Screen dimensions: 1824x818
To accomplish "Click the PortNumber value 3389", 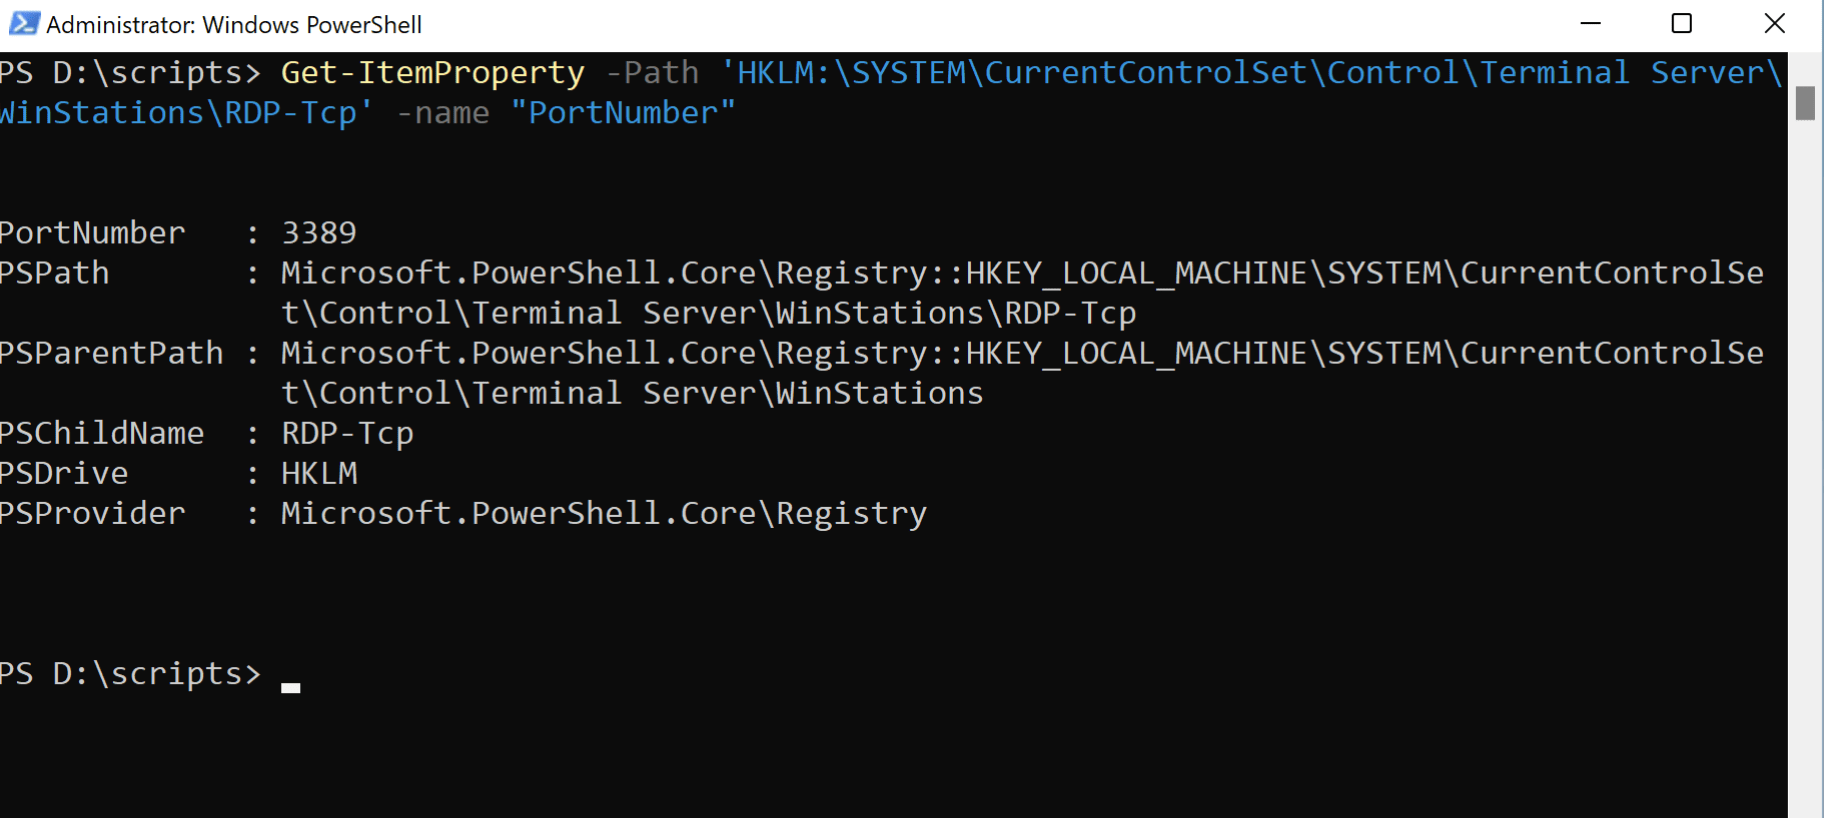I will click(318, 232).
